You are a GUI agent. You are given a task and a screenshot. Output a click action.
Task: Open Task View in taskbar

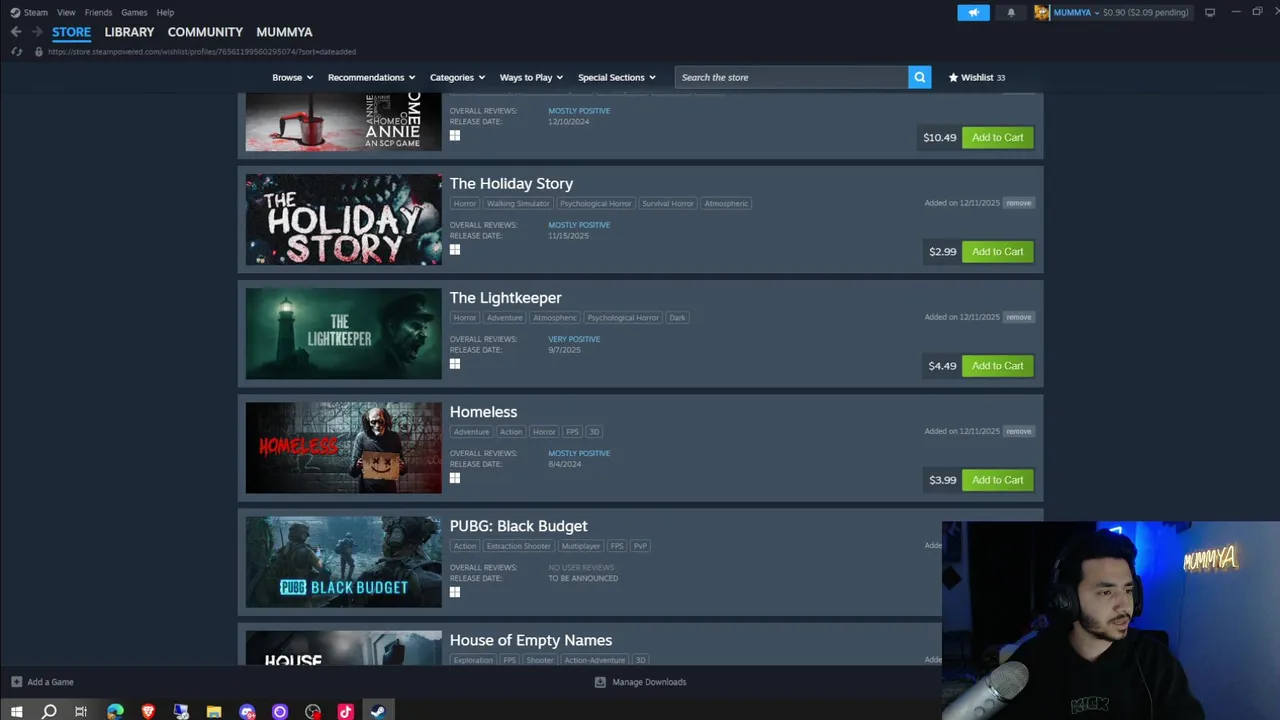click(81, 712)
